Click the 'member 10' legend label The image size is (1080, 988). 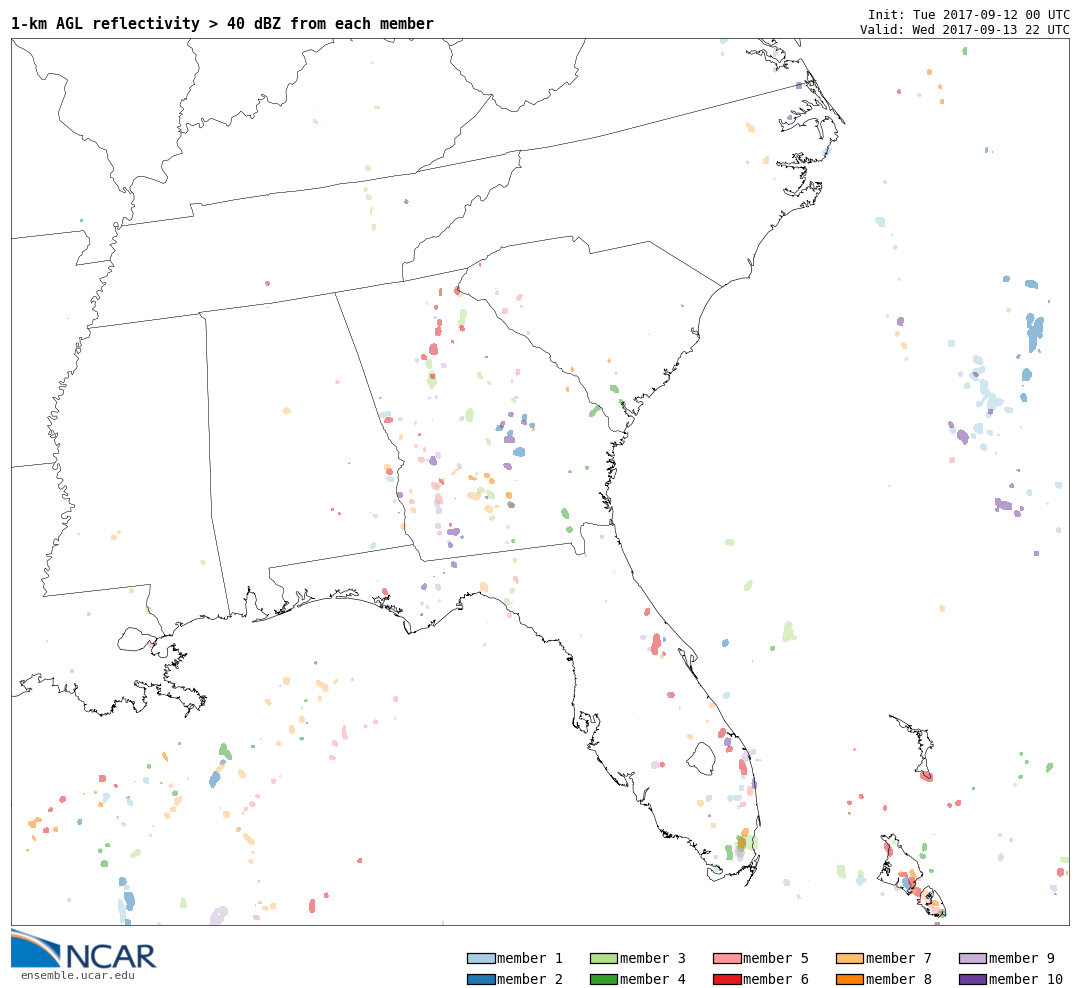tap(1026, 979)
